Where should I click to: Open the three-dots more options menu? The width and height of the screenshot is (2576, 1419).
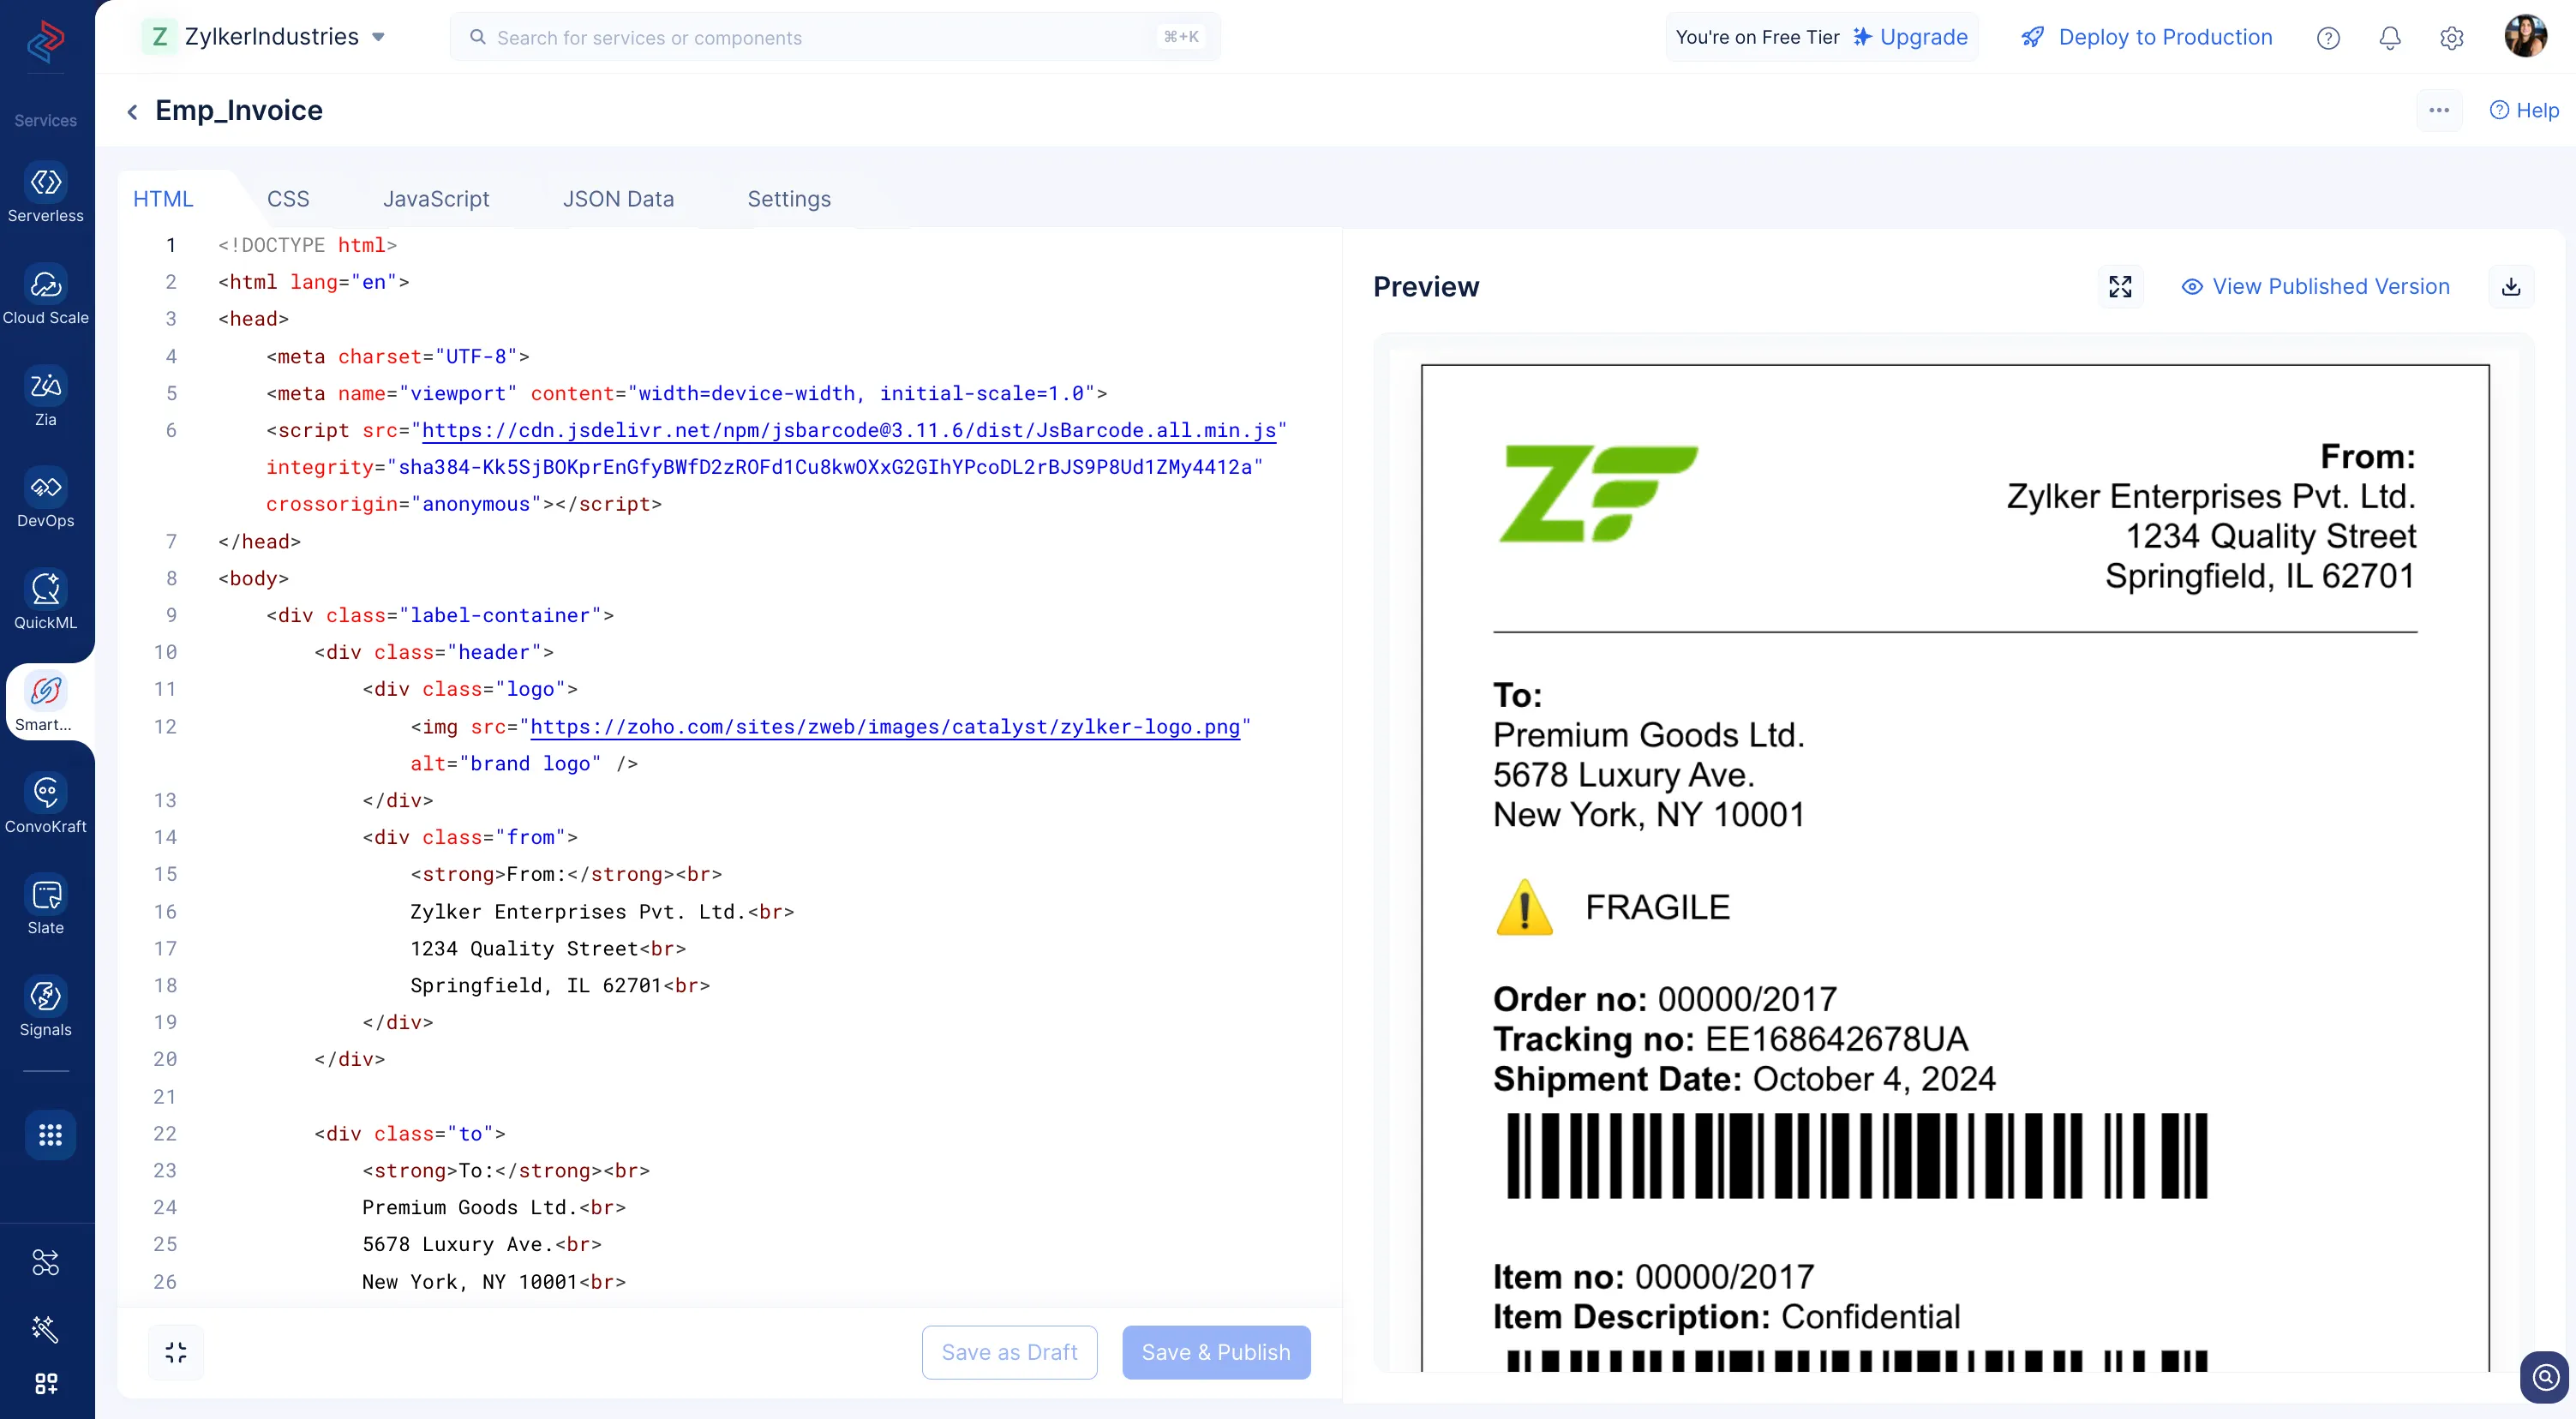pos(2439,110)
